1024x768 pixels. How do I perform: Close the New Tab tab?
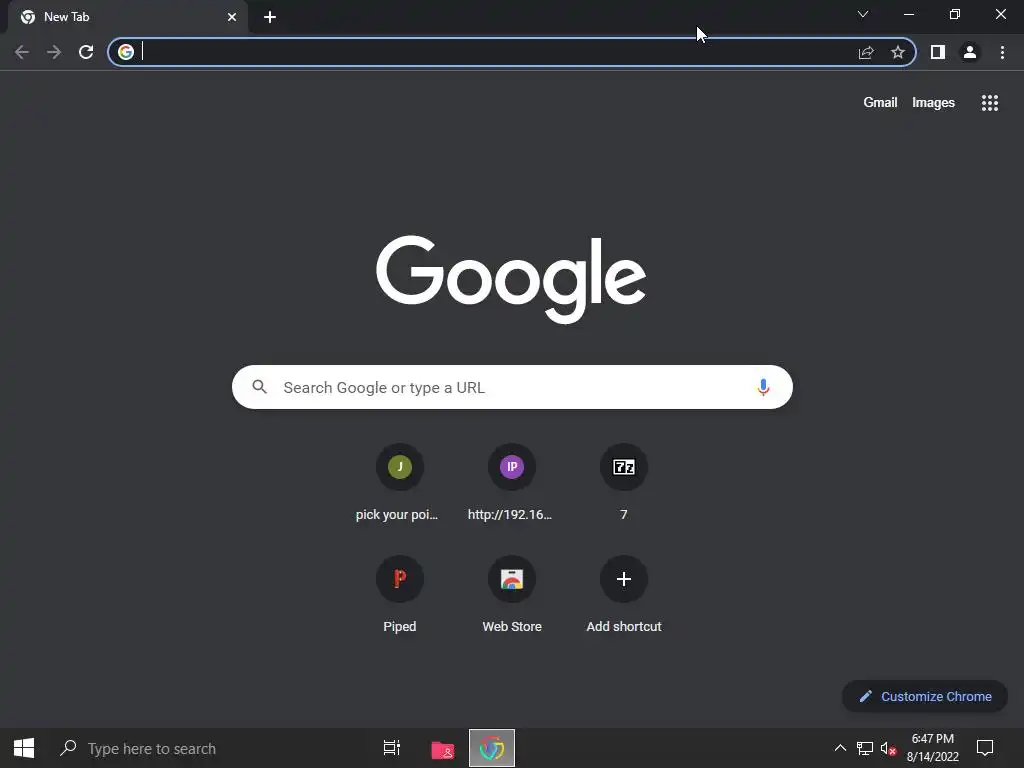pyautogui.click(x=232, y=17)
